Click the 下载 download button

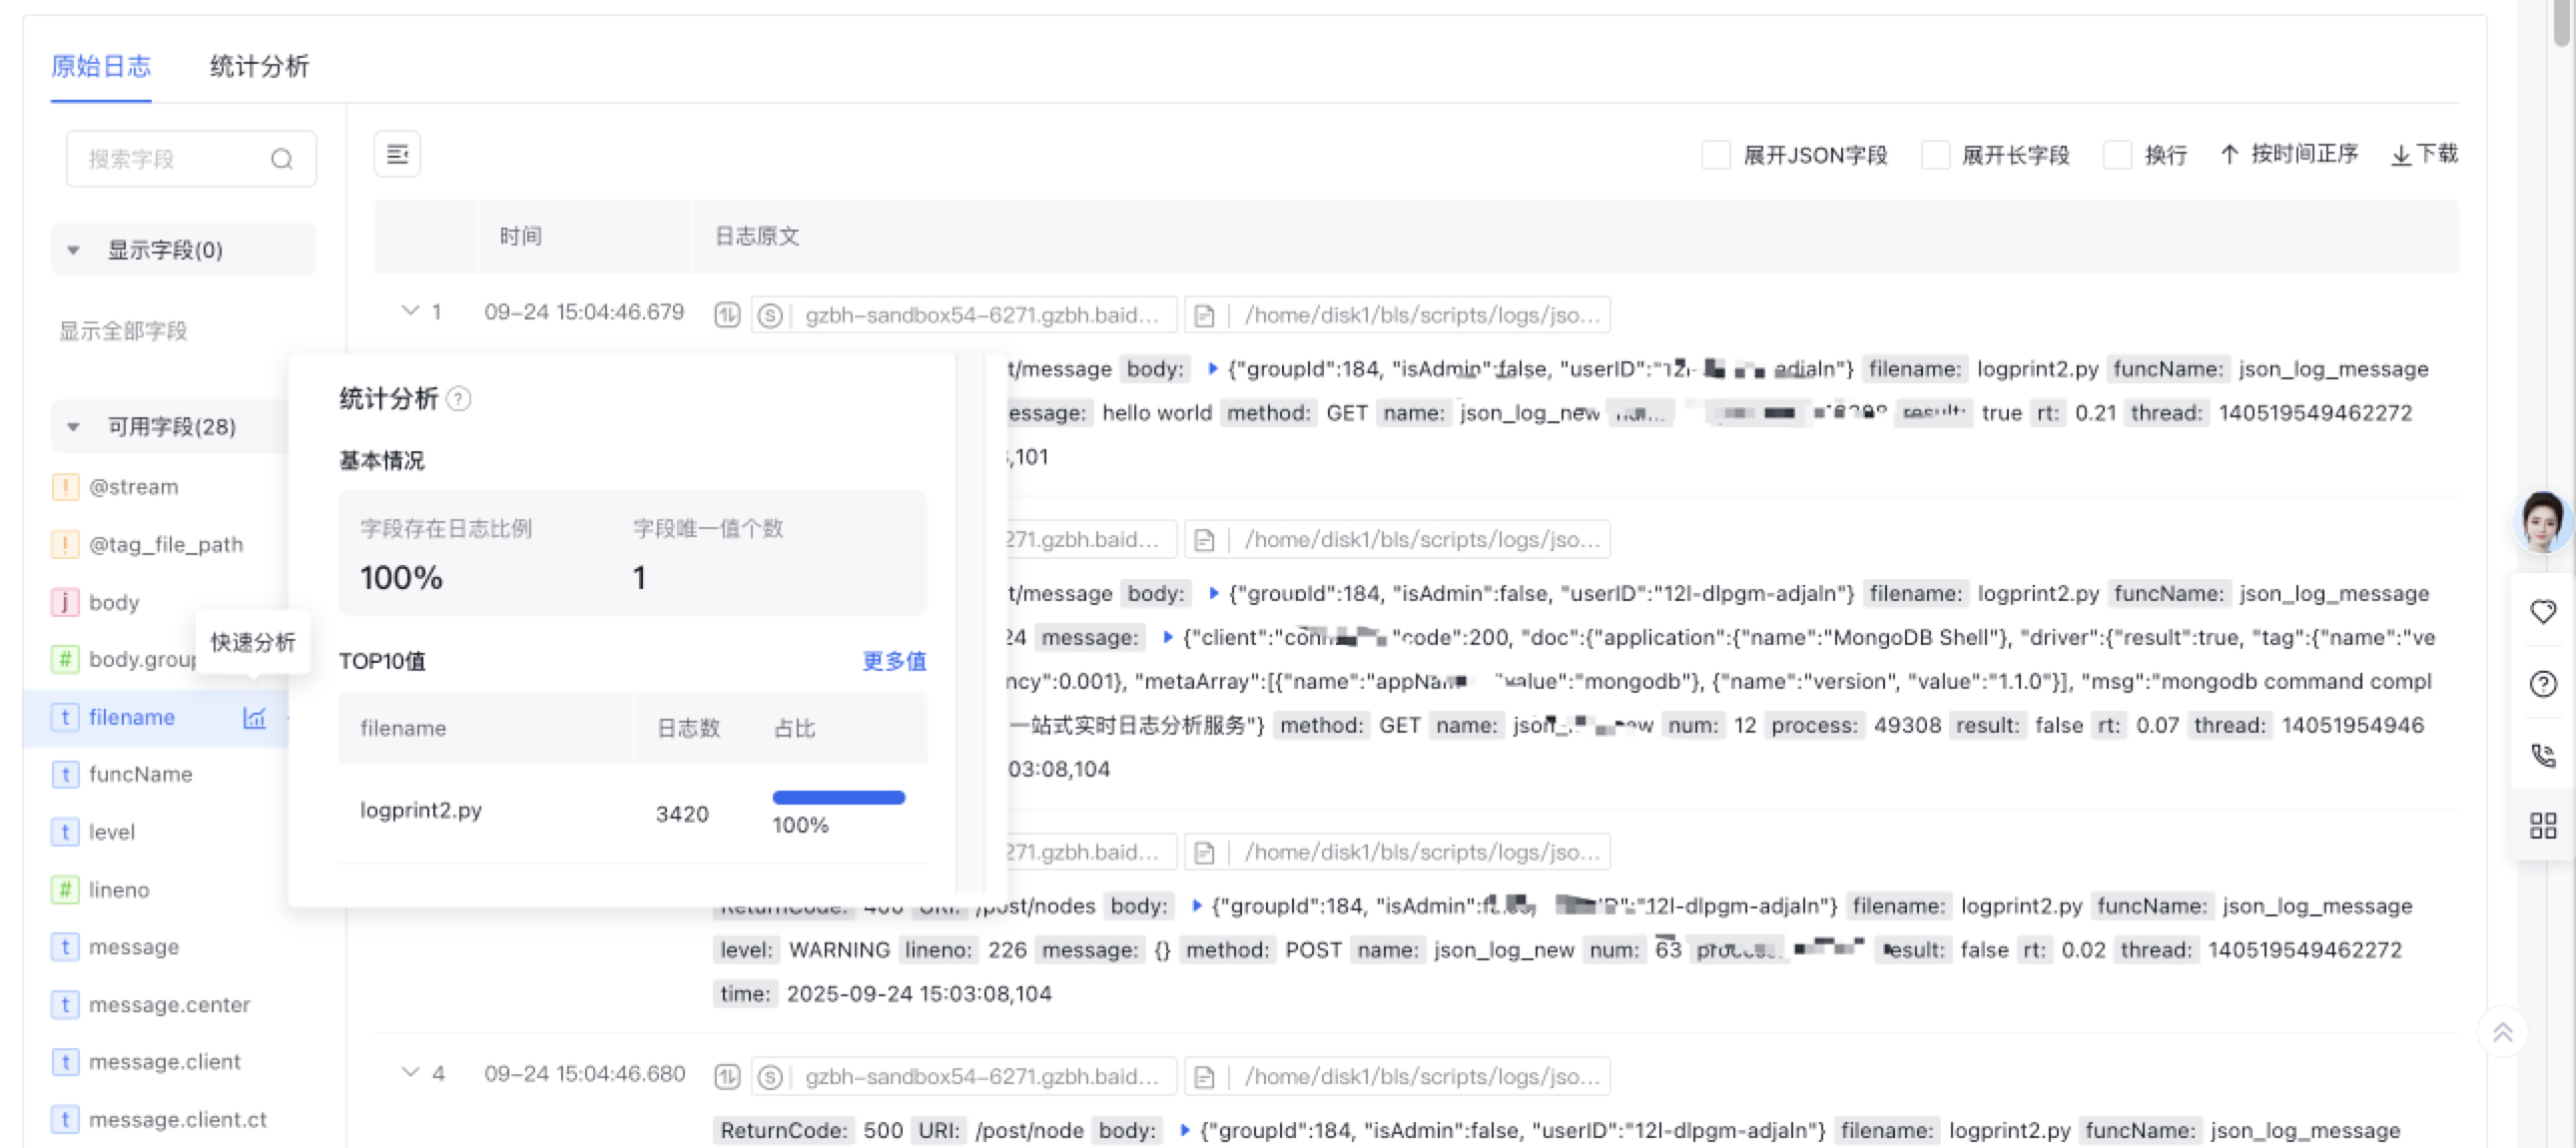click(2424, 154)
